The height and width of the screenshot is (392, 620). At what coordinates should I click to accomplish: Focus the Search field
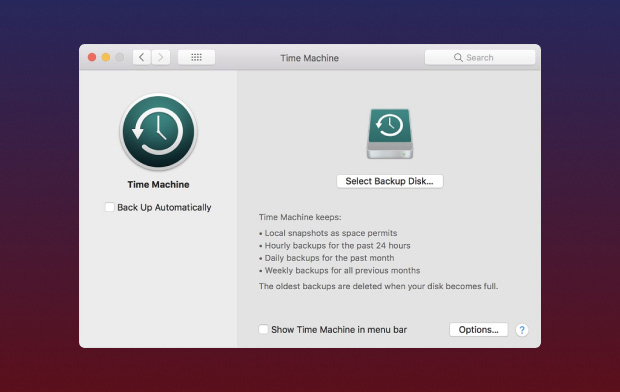pos(480,57)
